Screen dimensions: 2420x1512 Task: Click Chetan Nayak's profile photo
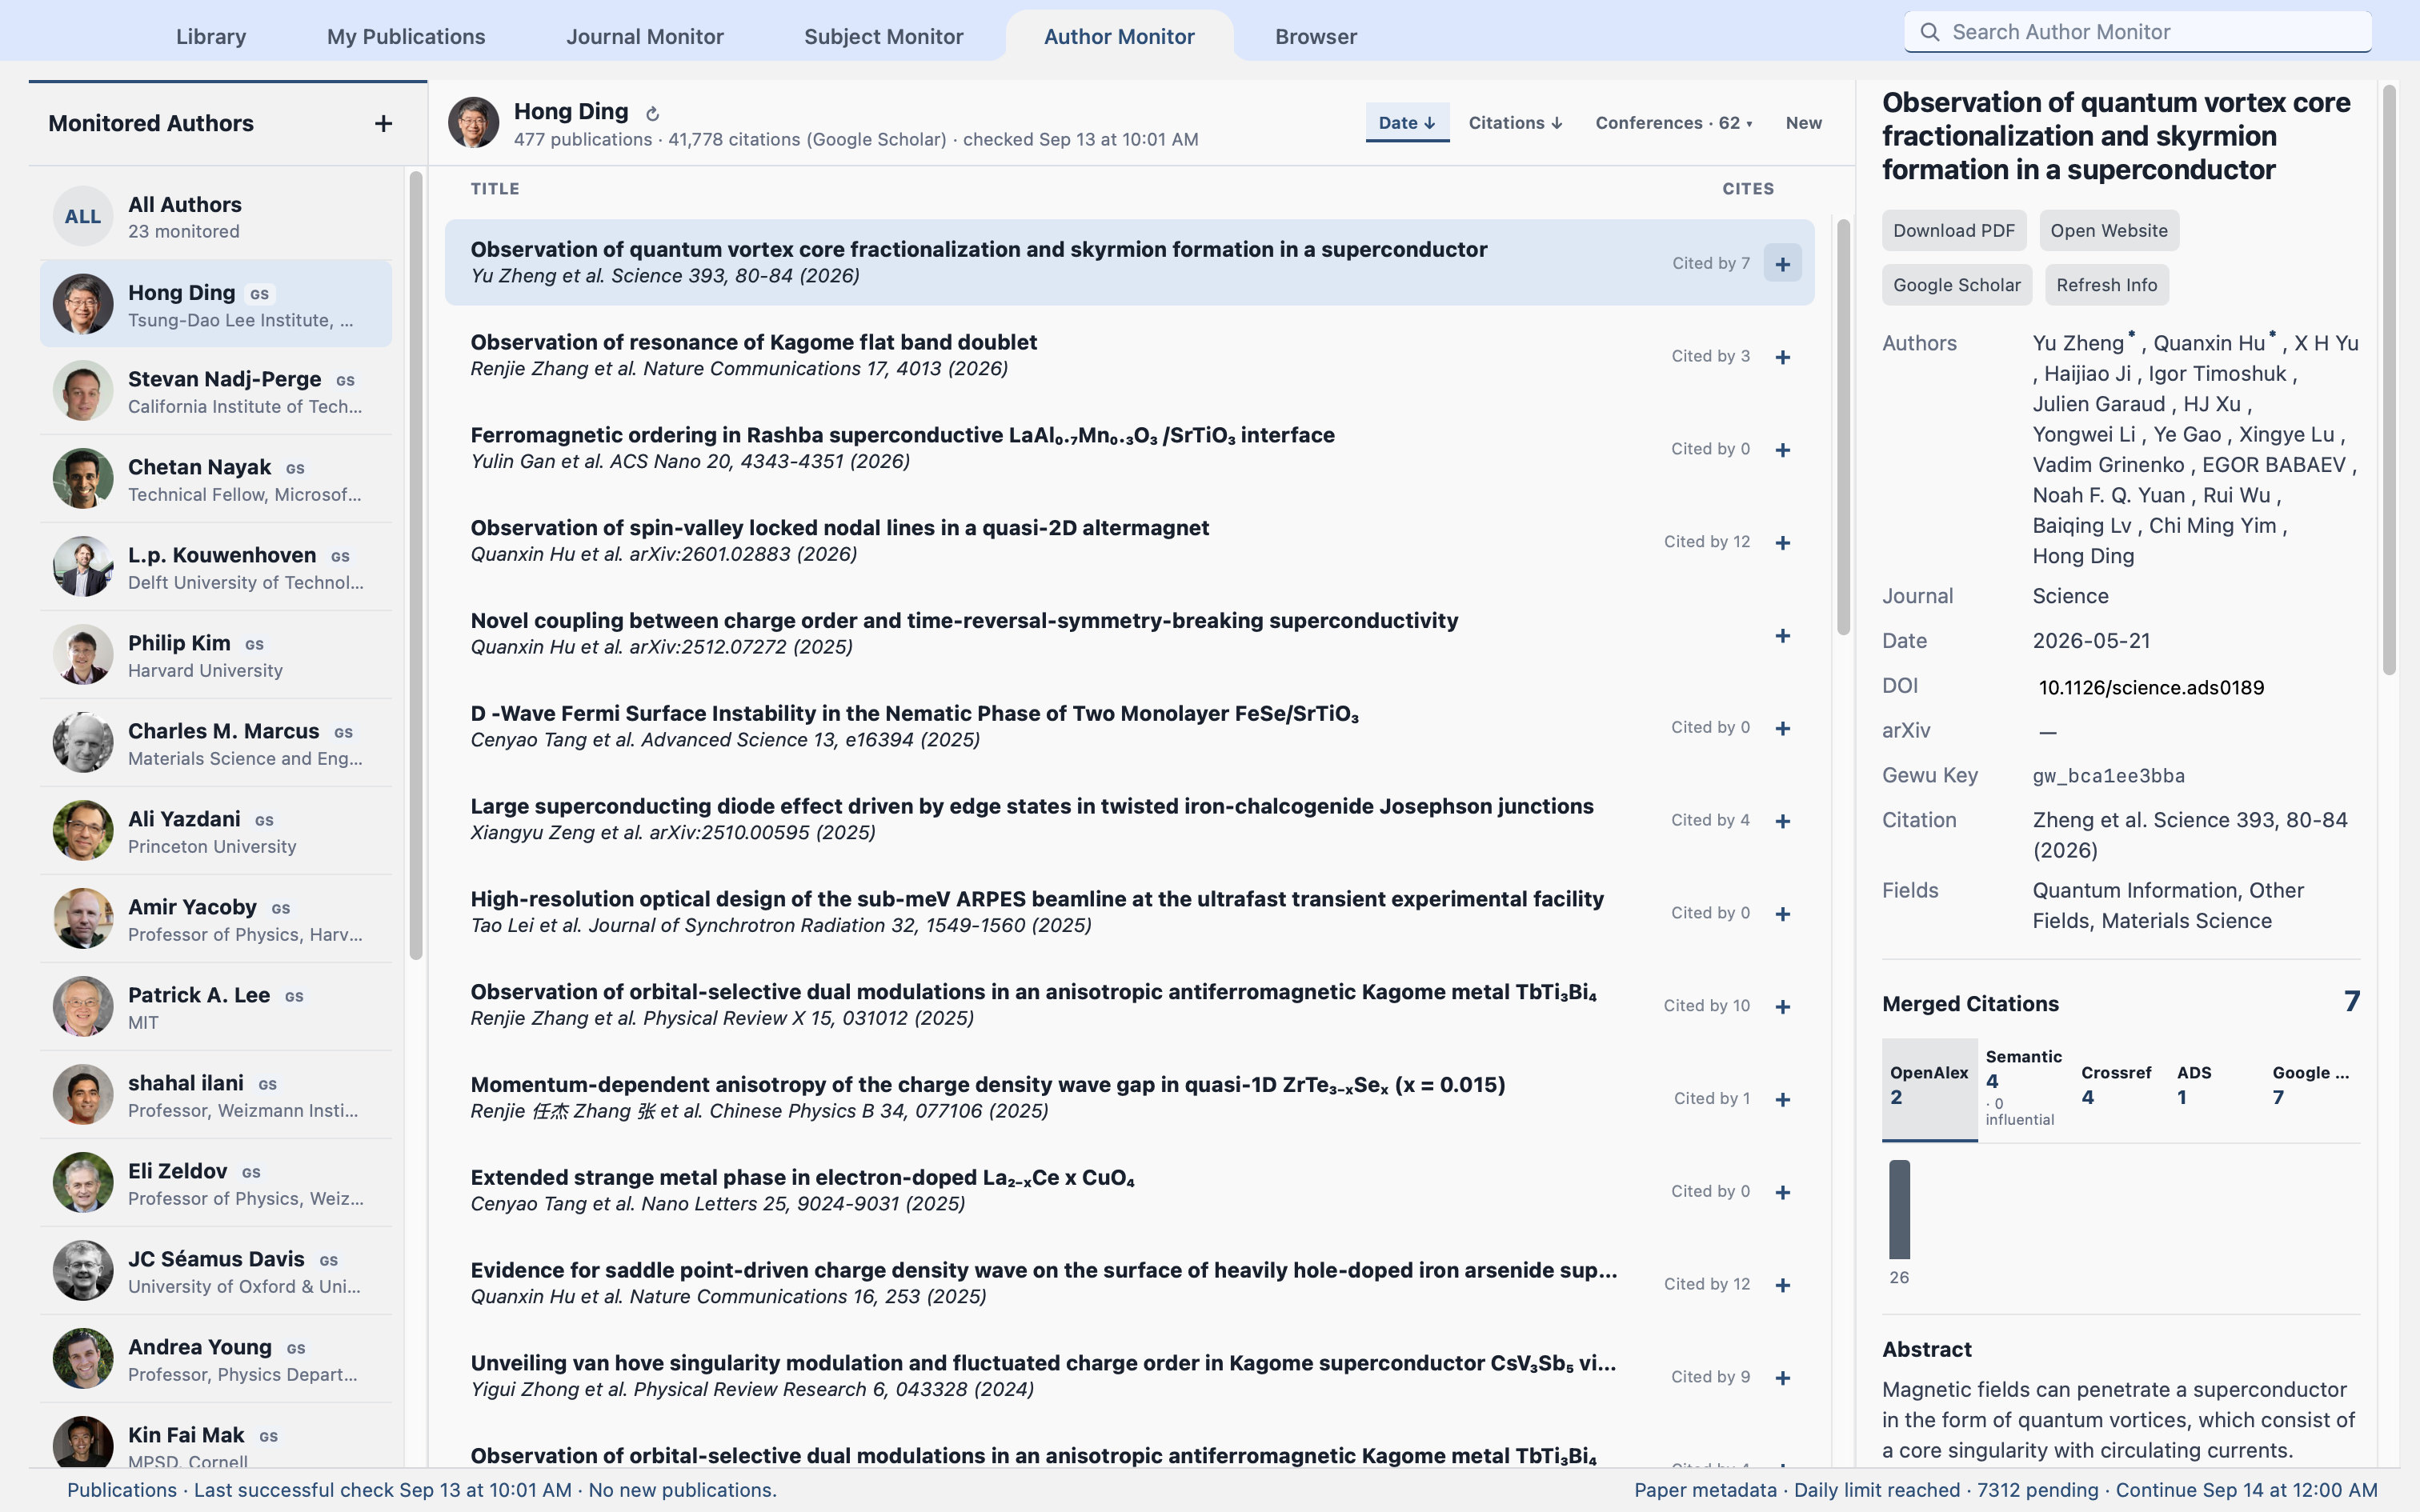point(83,479)
